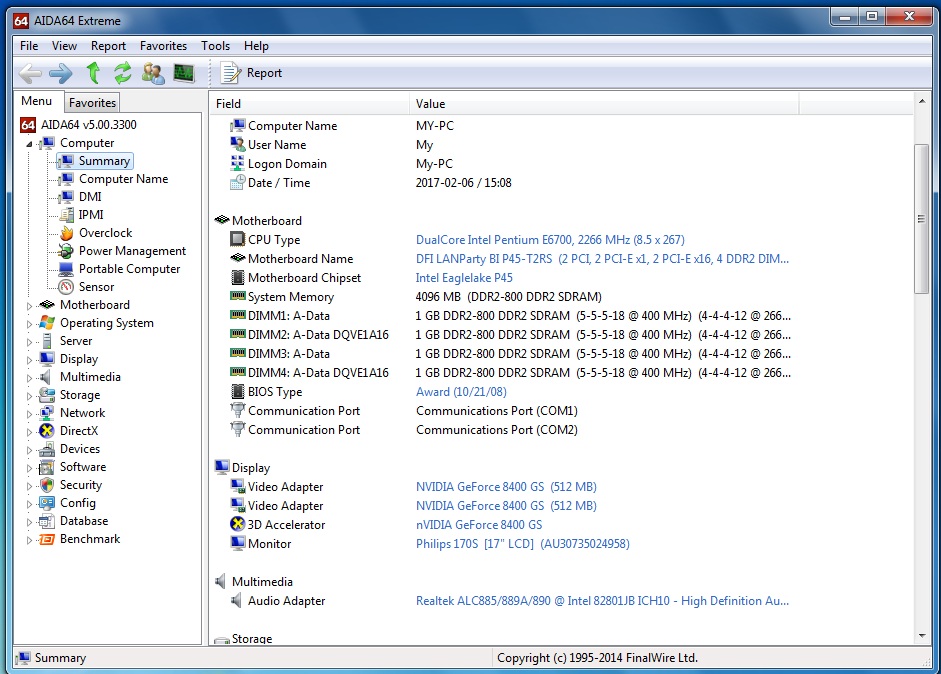Click the green Up arrow toolbar icon

(93, 73)
